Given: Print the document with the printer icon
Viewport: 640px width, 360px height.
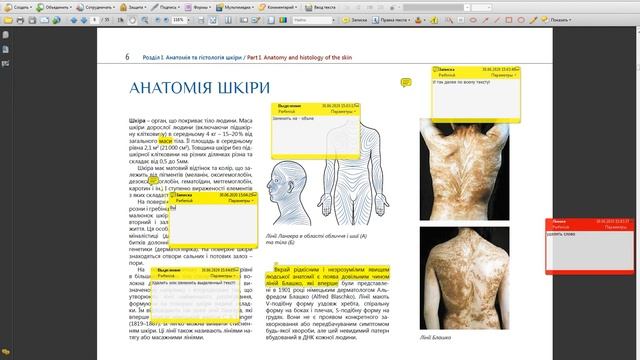Looking at the screenshot, I should [x=20, y=20].
